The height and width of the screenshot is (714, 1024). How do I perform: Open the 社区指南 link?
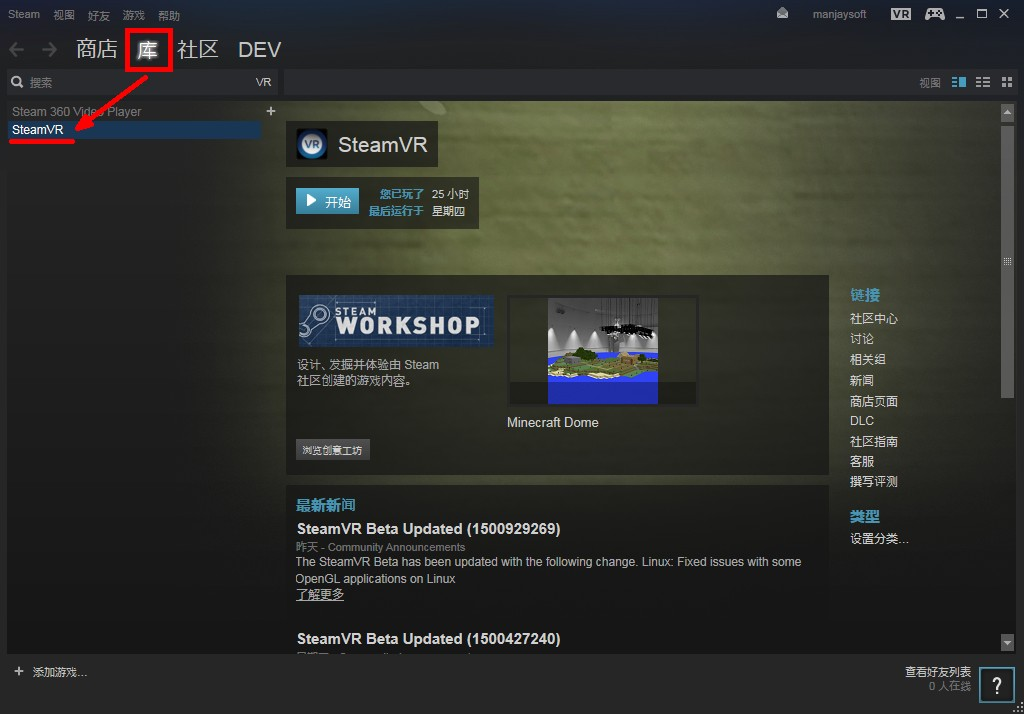point(873,442)
